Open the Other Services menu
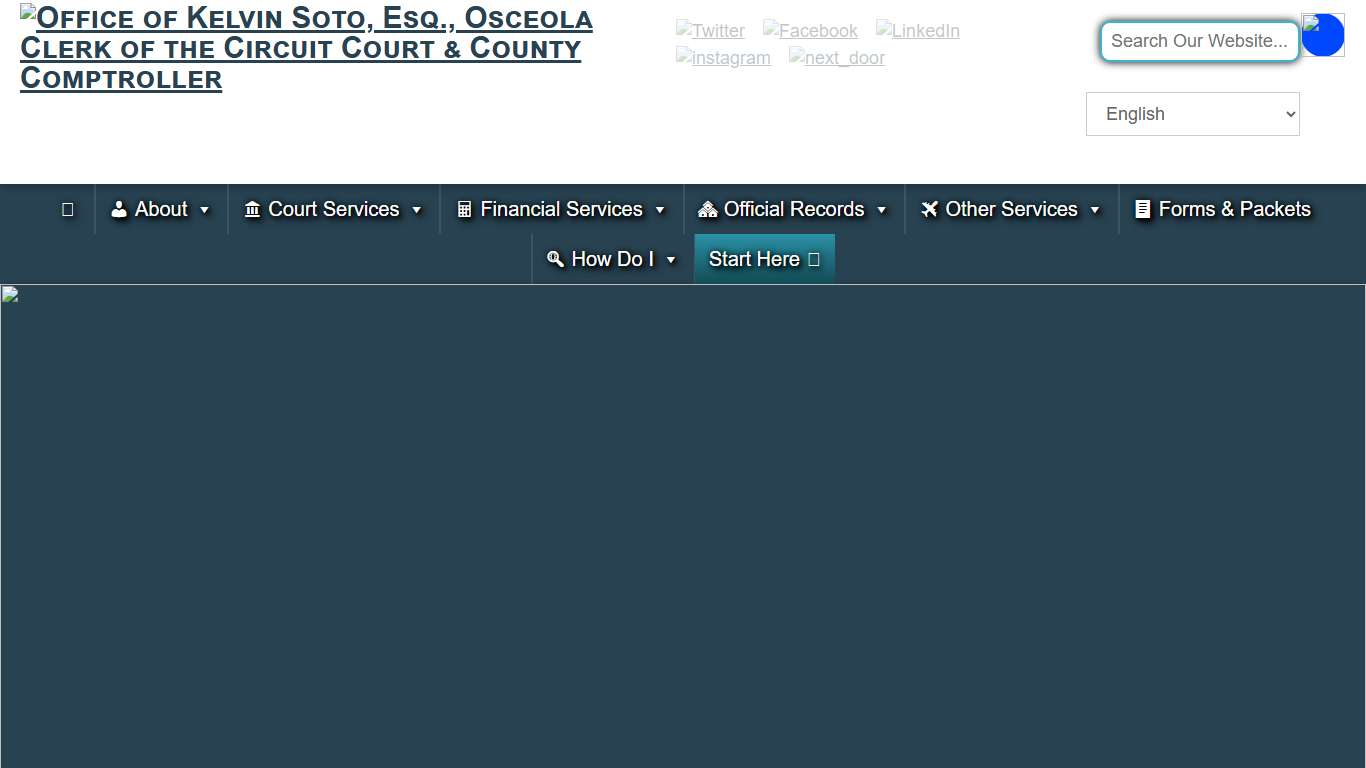1366x768 pixels. (1011, 209)
